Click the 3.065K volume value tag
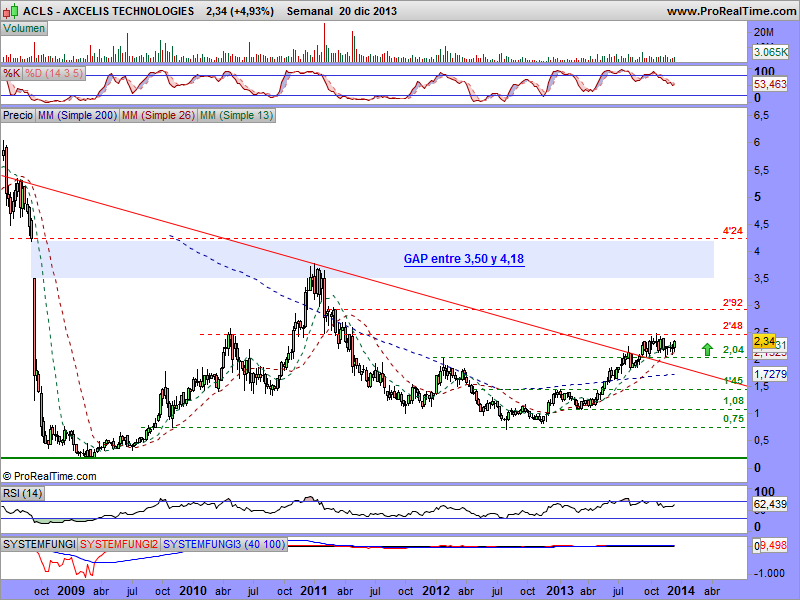The width and height of the screenshot is (800, 600). pyautogui.click(x=770, y=52)
